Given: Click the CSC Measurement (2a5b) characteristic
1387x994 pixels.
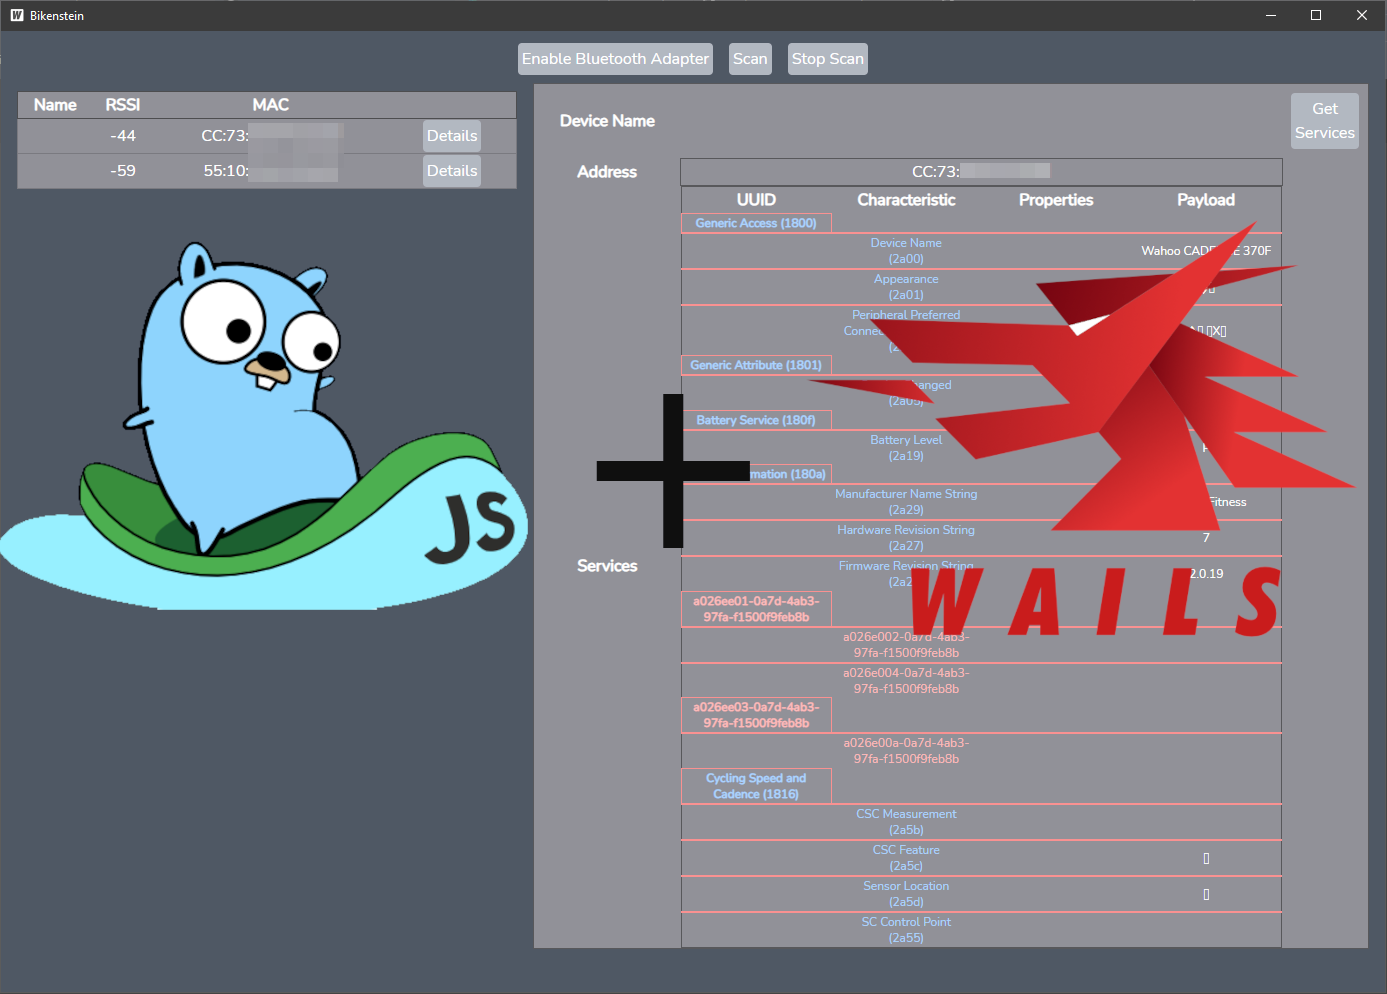Looking at the screenshot, I should (906, 822).
